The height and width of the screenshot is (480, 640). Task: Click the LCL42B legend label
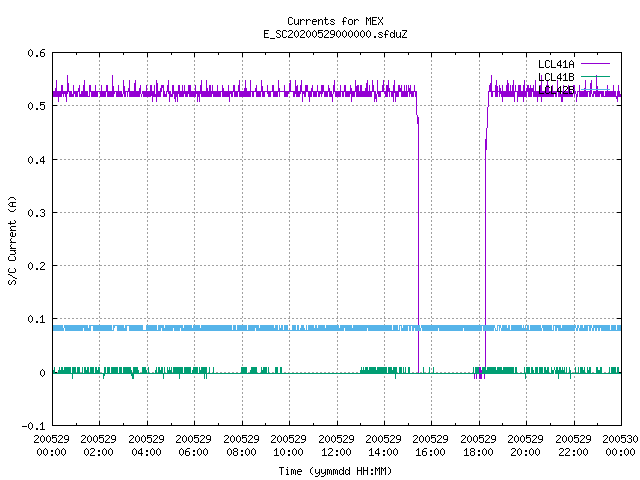[x=556, y=90]
